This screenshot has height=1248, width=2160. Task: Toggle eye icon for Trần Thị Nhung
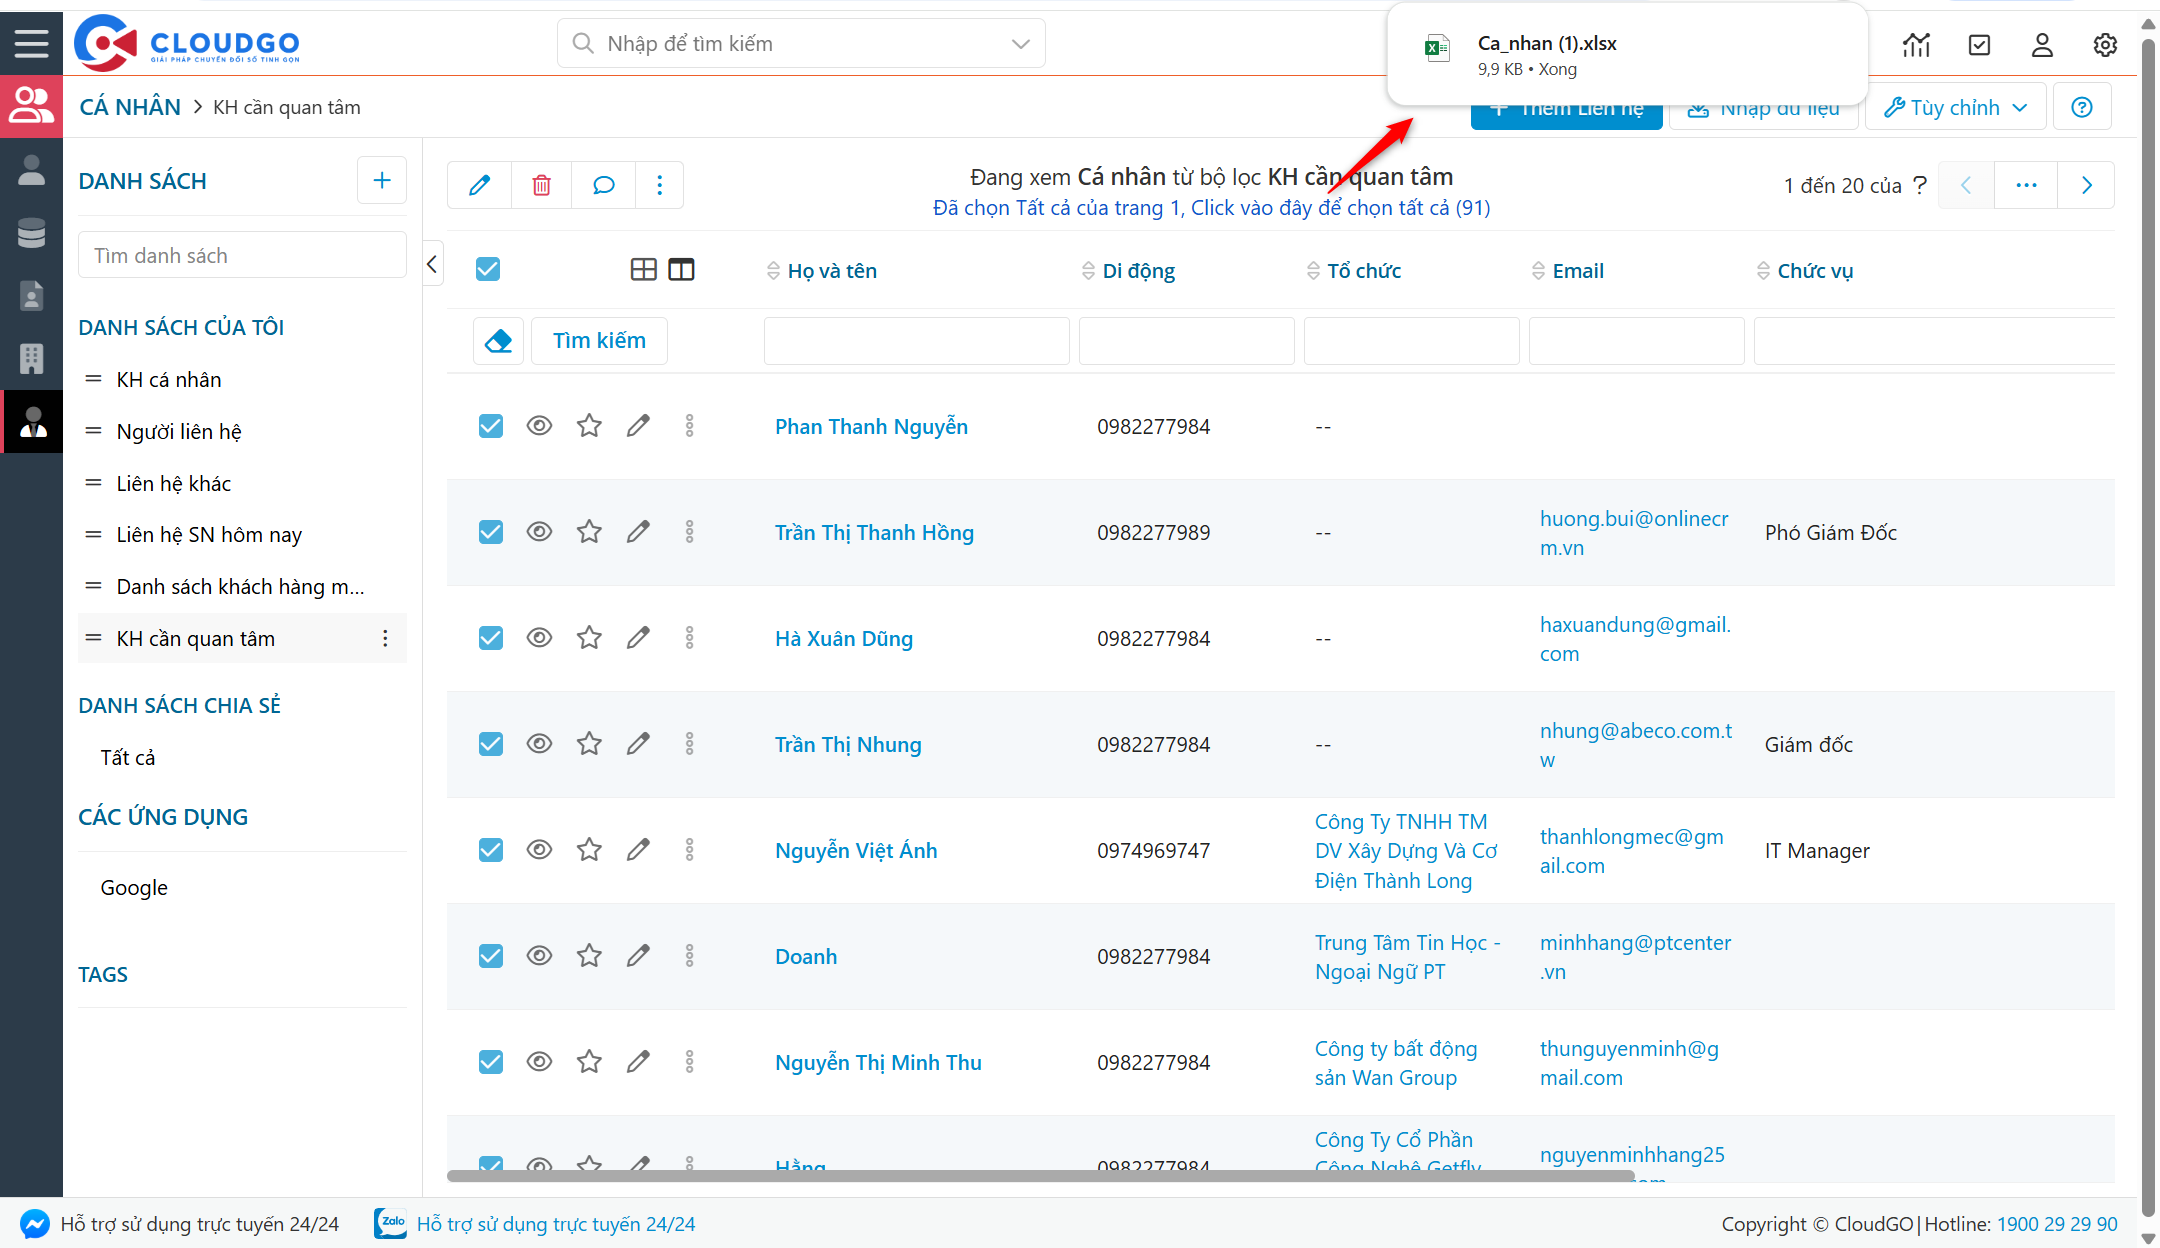tap(539, 744)
